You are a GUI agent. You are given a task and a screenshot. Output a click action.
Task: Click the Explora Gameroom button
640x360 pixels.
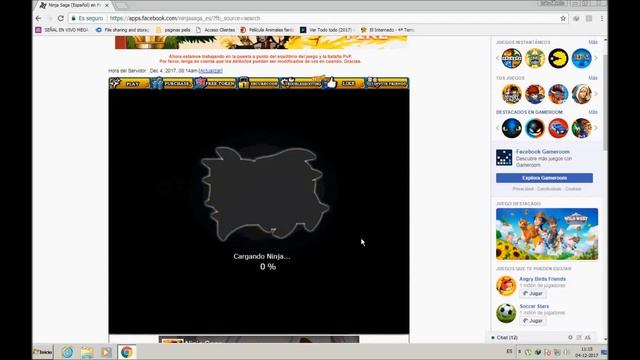click(x=544, y=178)
